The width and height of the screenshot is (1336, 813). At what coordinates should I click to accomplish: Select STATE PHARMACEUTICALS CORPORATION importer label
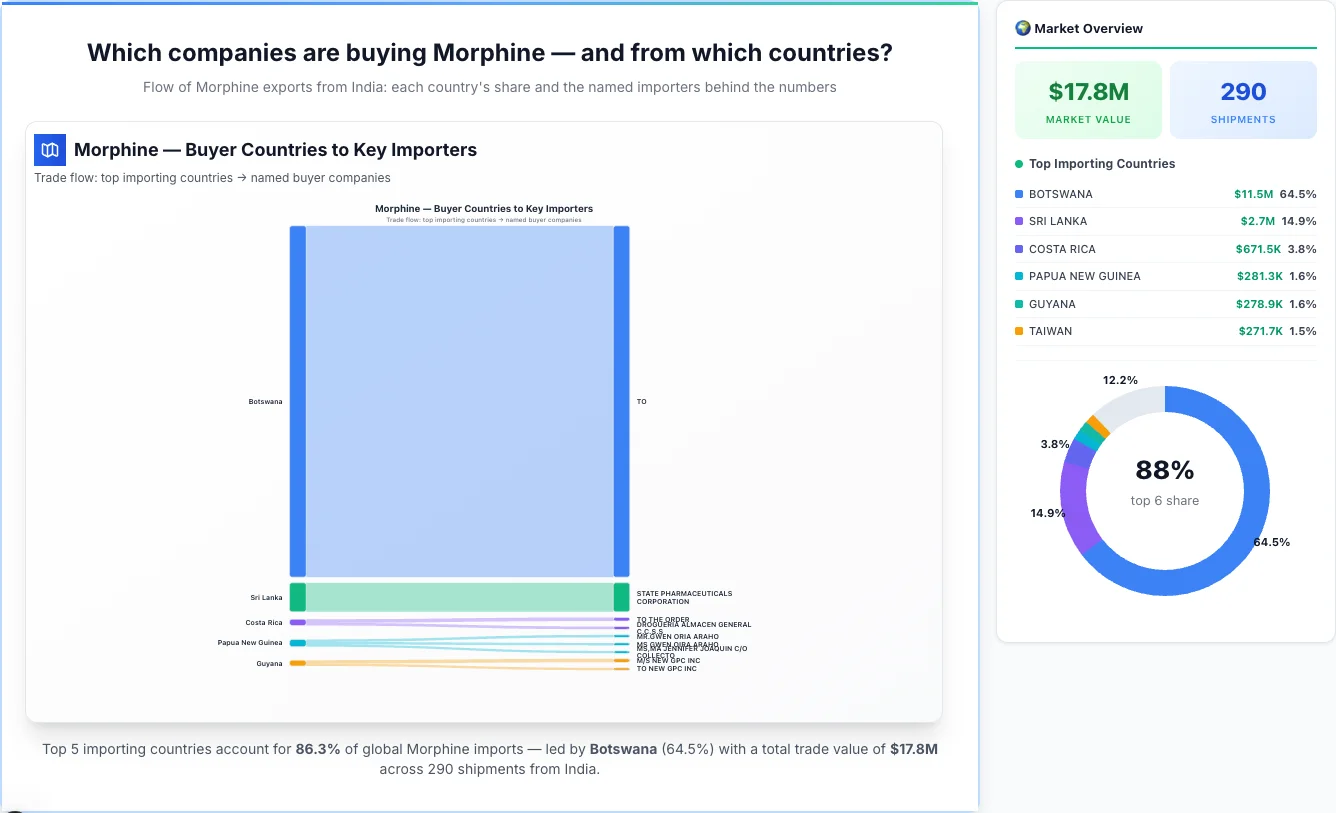(x=684, y=596)
